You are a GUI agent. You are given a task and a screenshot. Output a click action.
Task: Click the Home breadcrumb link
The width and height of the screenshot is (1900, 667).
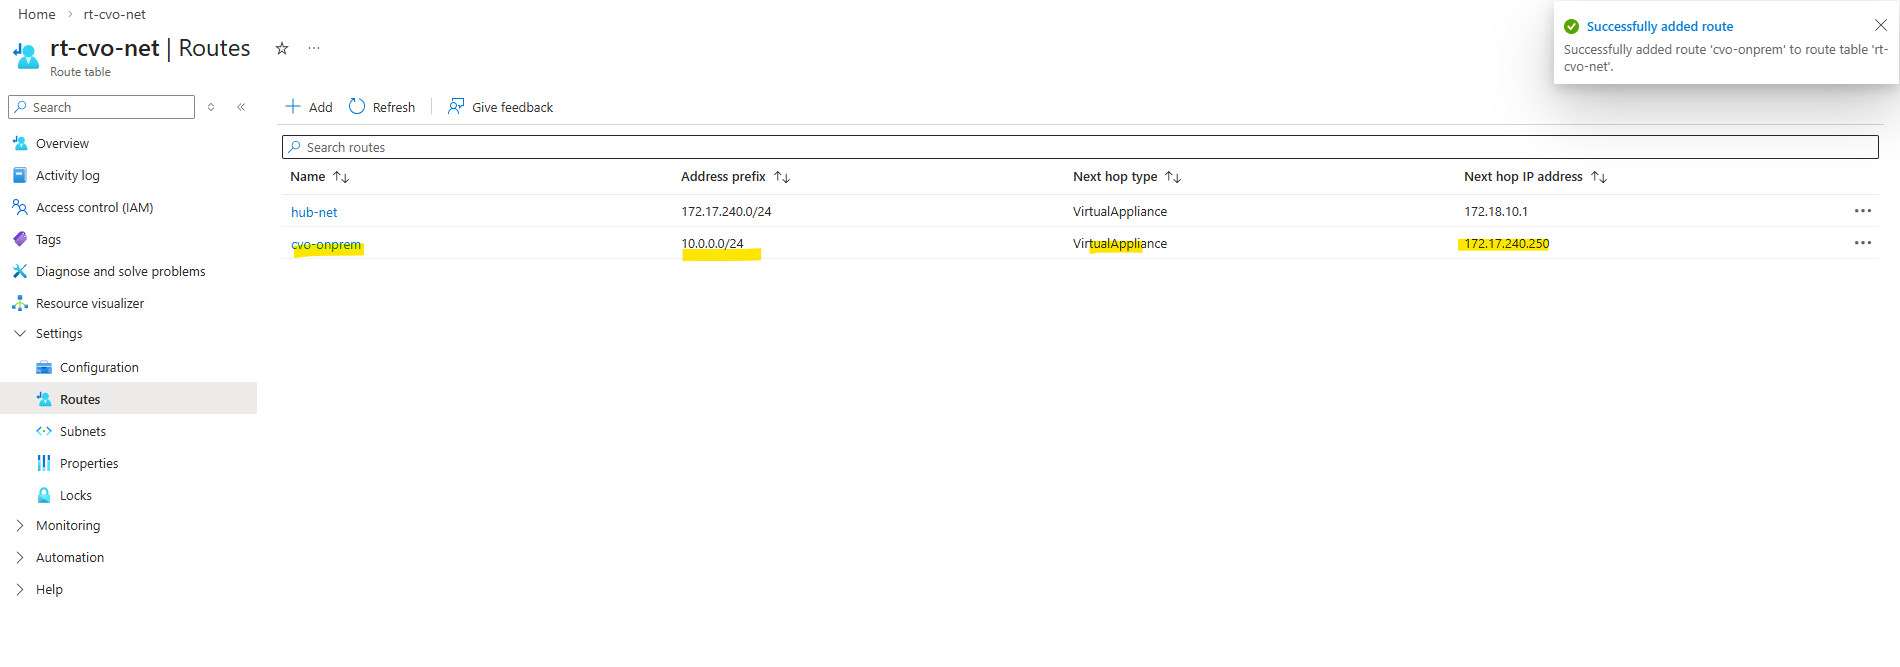[37, 14]
